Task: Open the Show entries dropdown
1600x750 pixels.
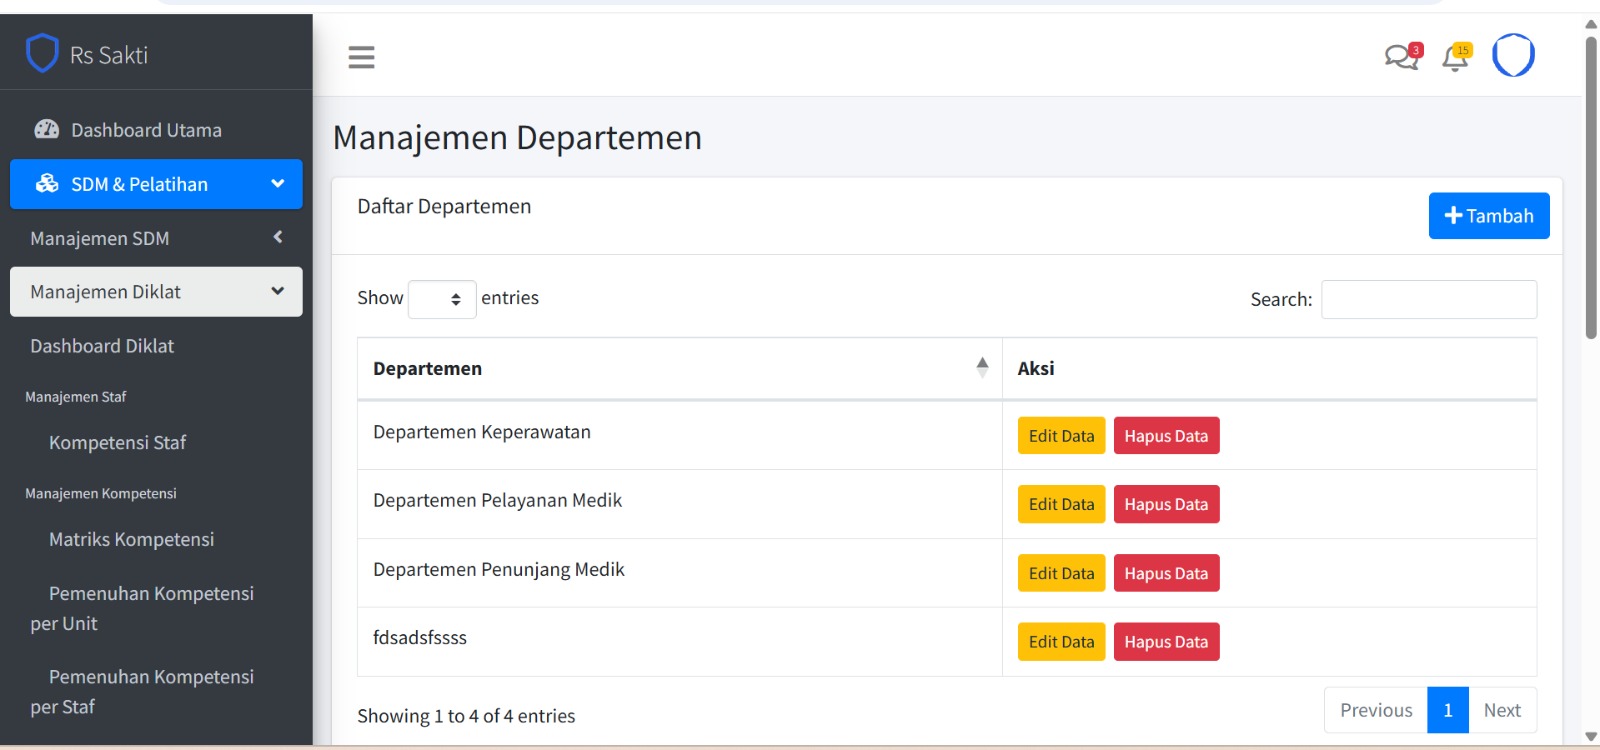Action: (442, 299)
